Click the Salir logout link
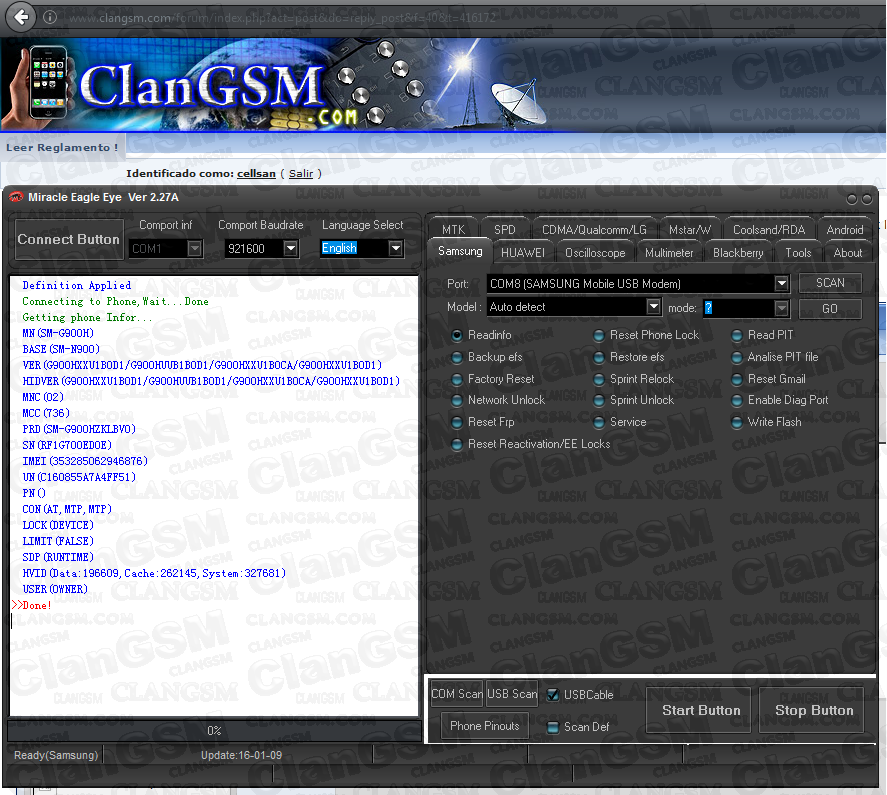 pyautogui.click(x=301, y=174)
